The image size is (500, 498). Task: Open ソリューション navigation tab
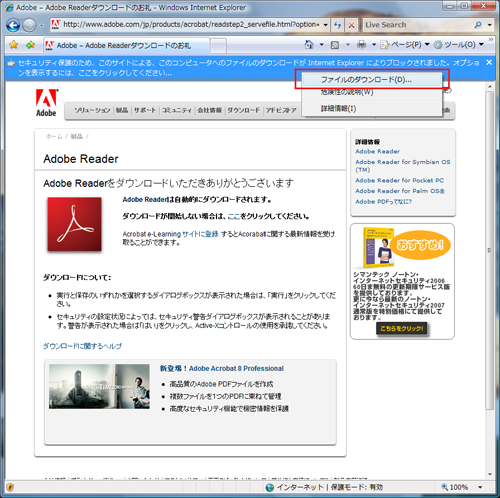(x=92, y=110)
